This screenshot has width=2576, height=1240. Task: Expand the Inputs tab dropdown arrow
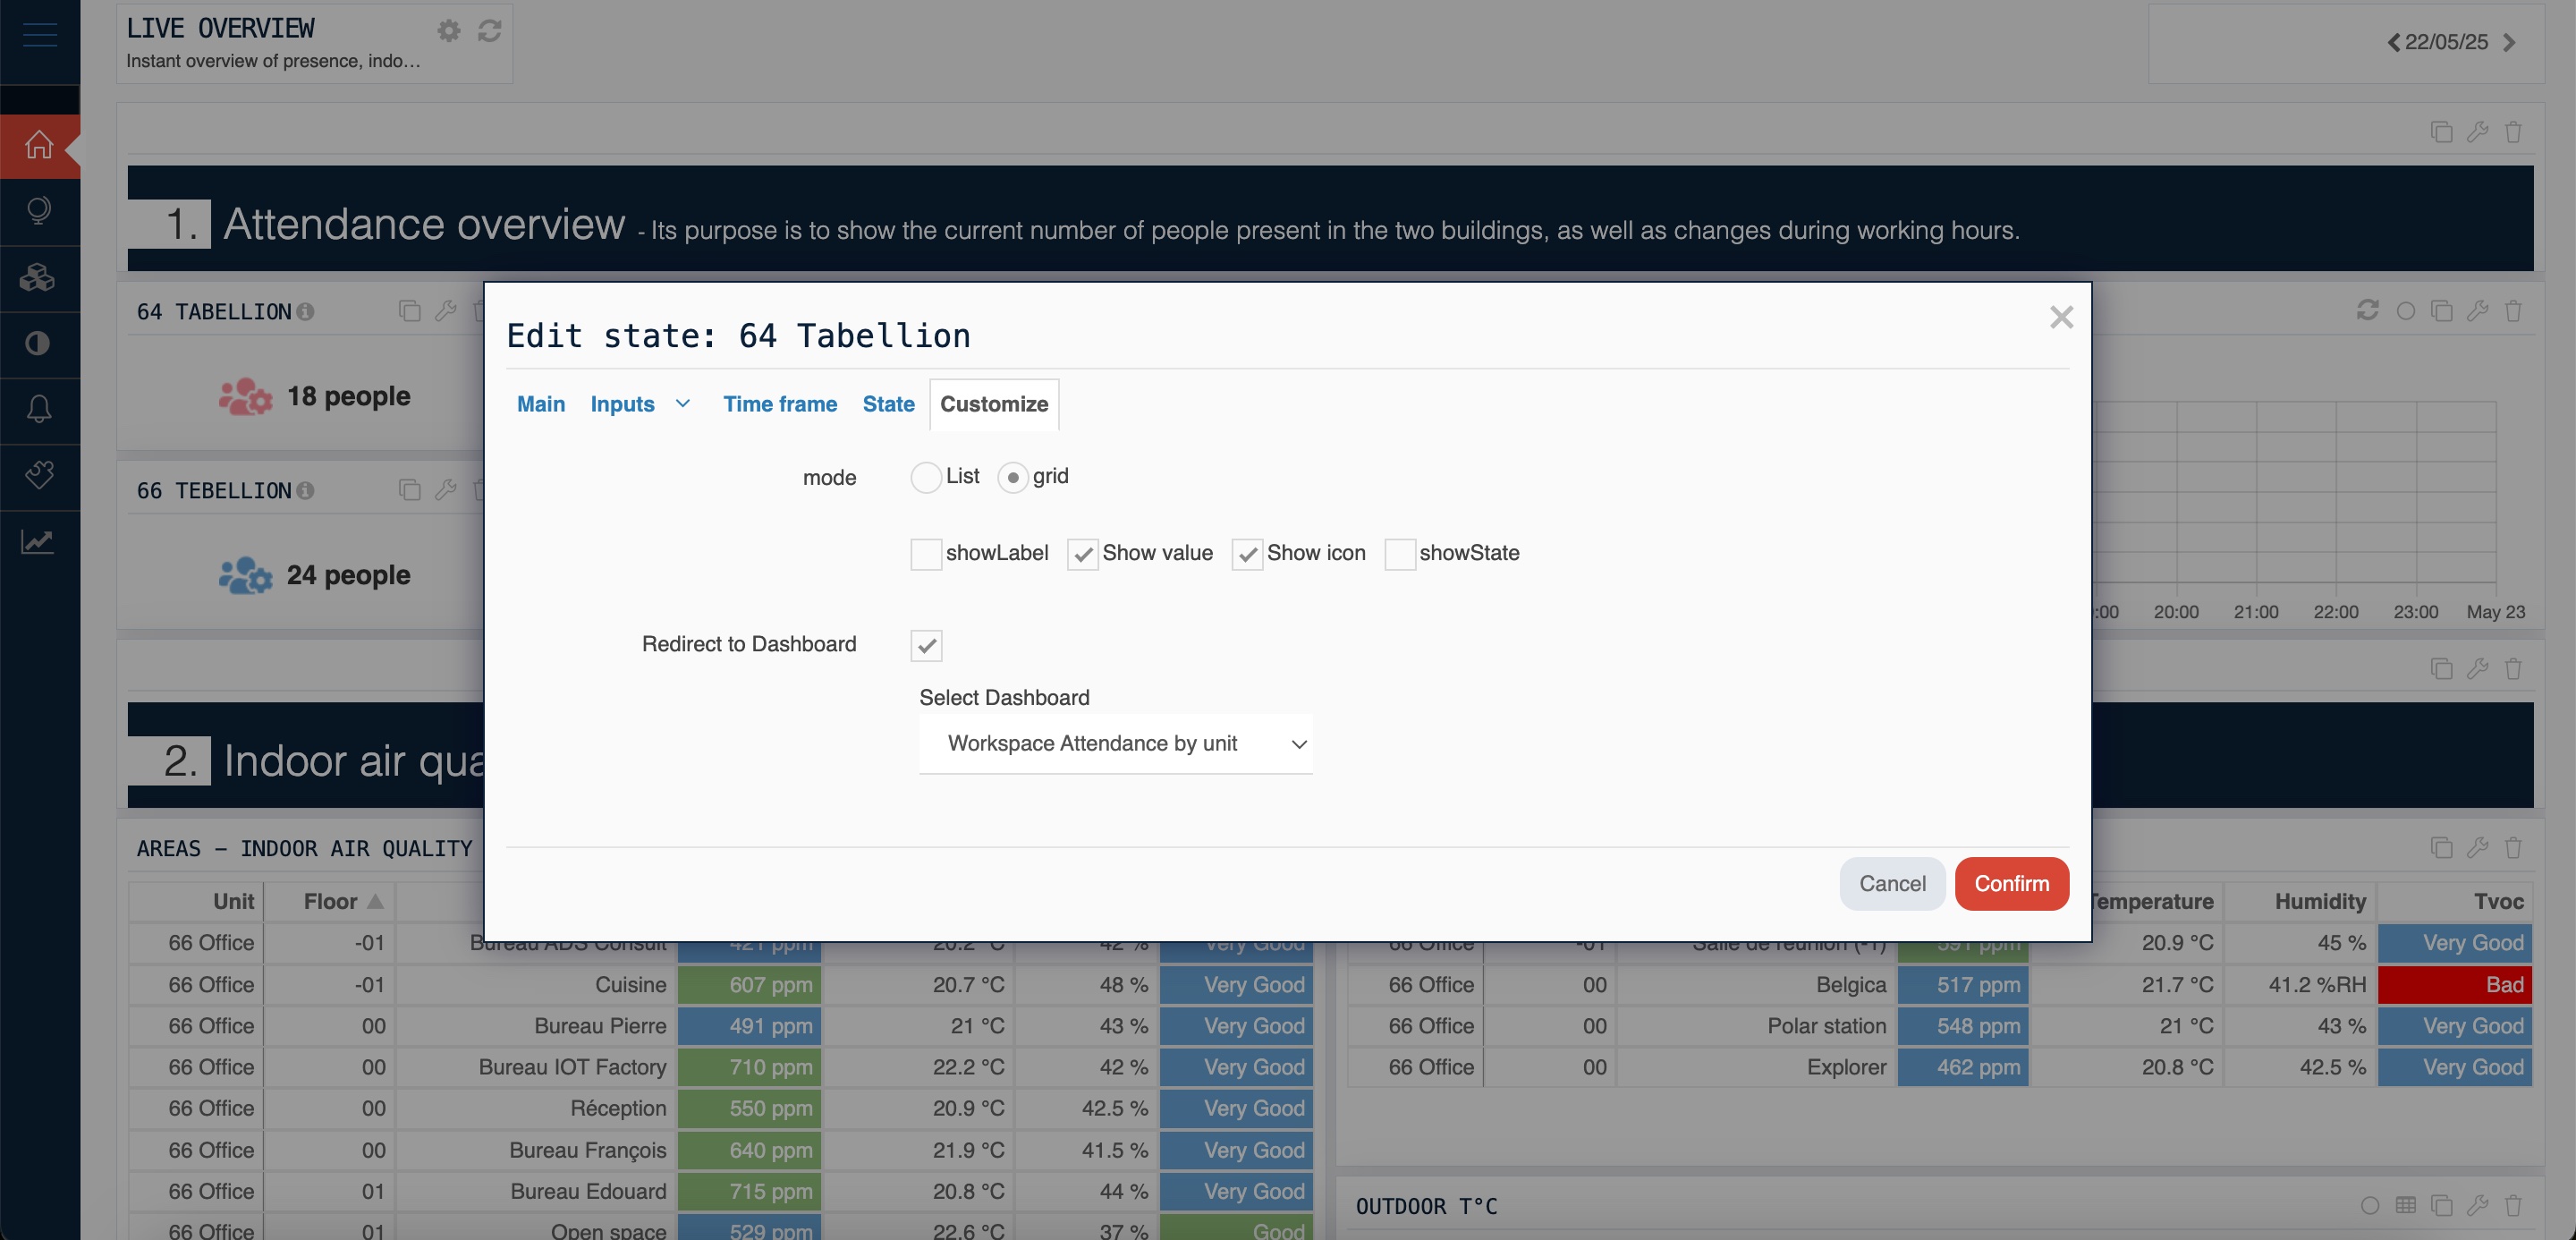[x=683, y=404]
